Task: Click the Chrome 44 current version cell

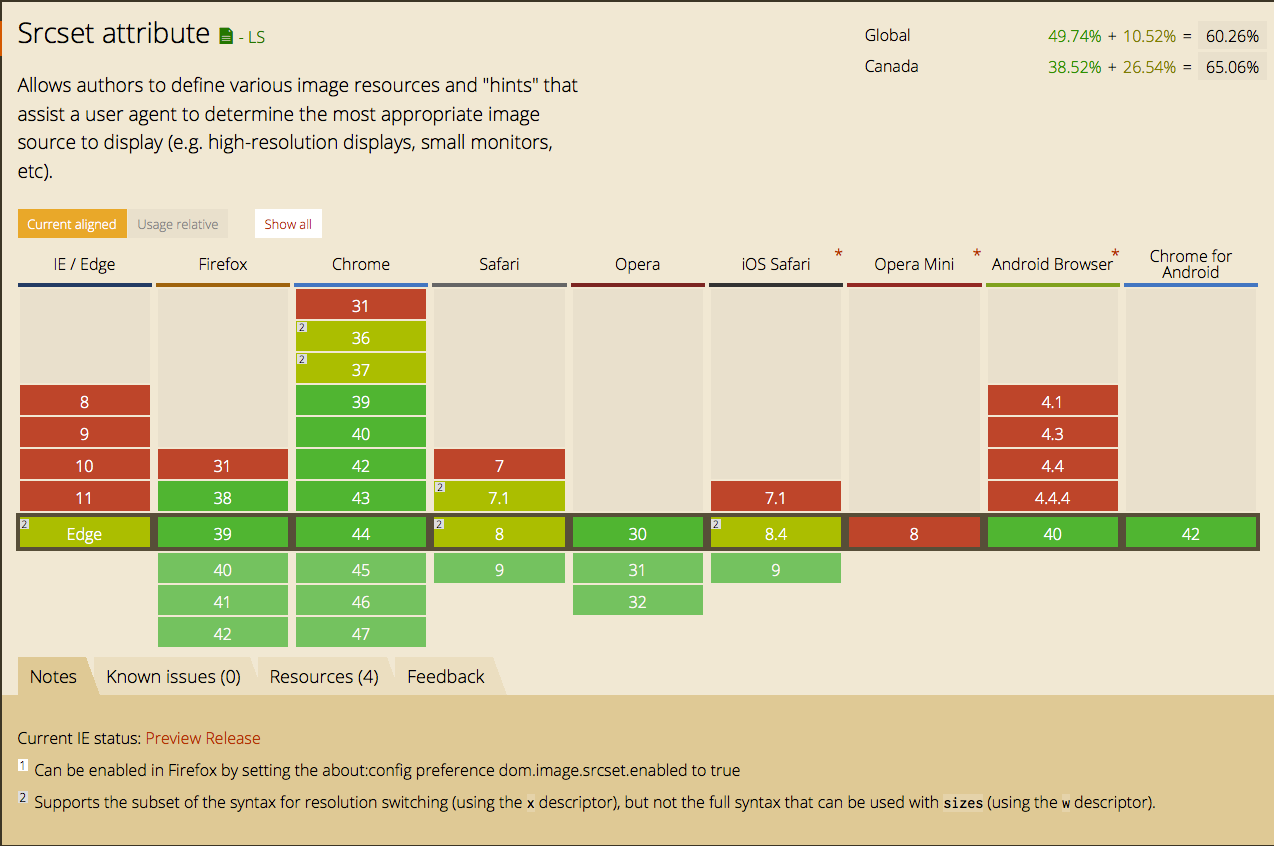Action: coord(361,533)
